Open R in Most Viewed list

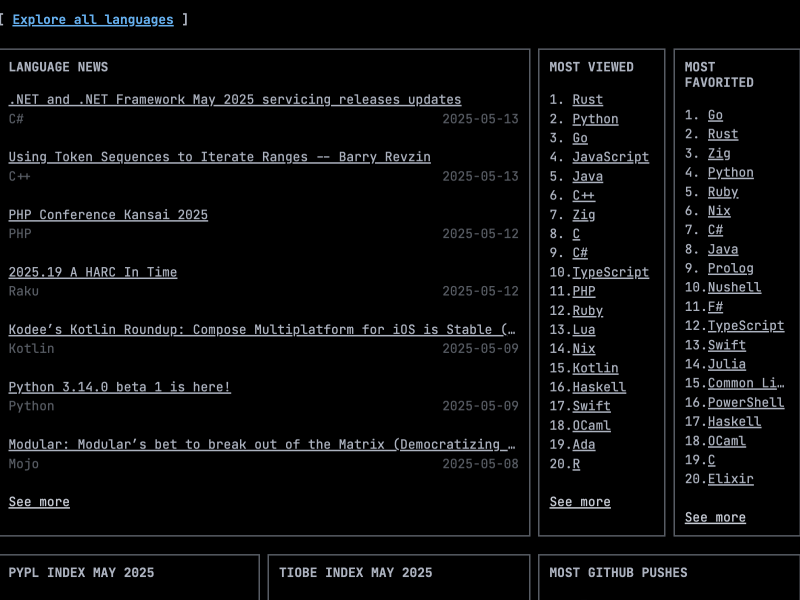[576, 464]
